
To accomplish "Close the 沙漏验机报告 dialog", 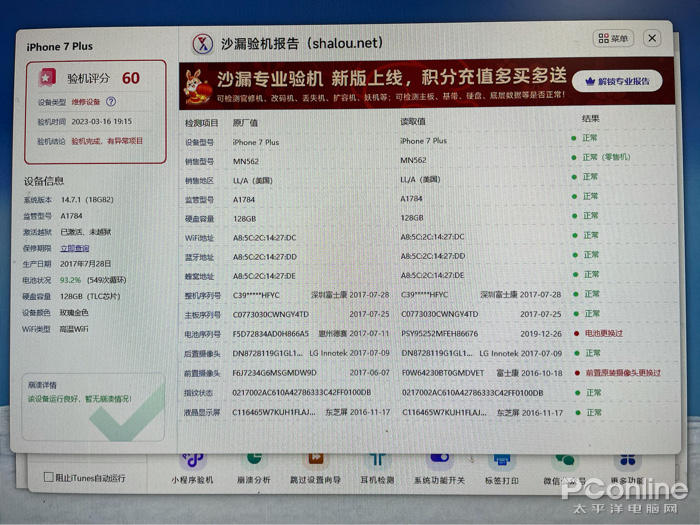I will click(x=652, y=38).
